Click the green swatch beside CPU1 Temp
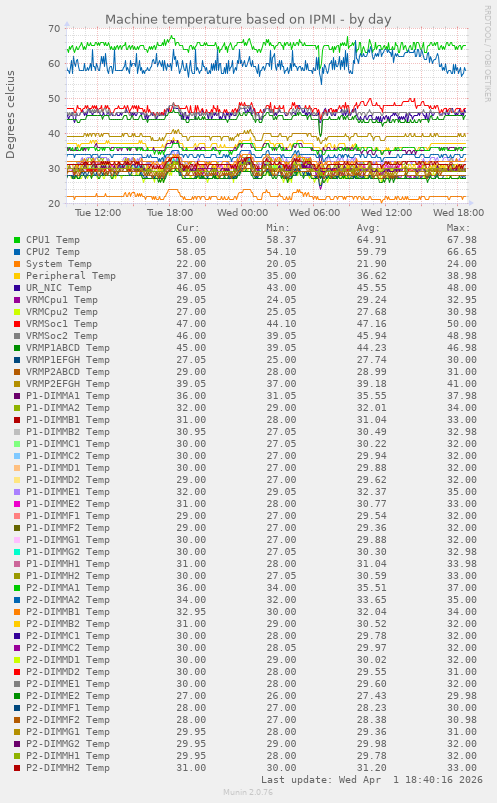 click(17, 240)
